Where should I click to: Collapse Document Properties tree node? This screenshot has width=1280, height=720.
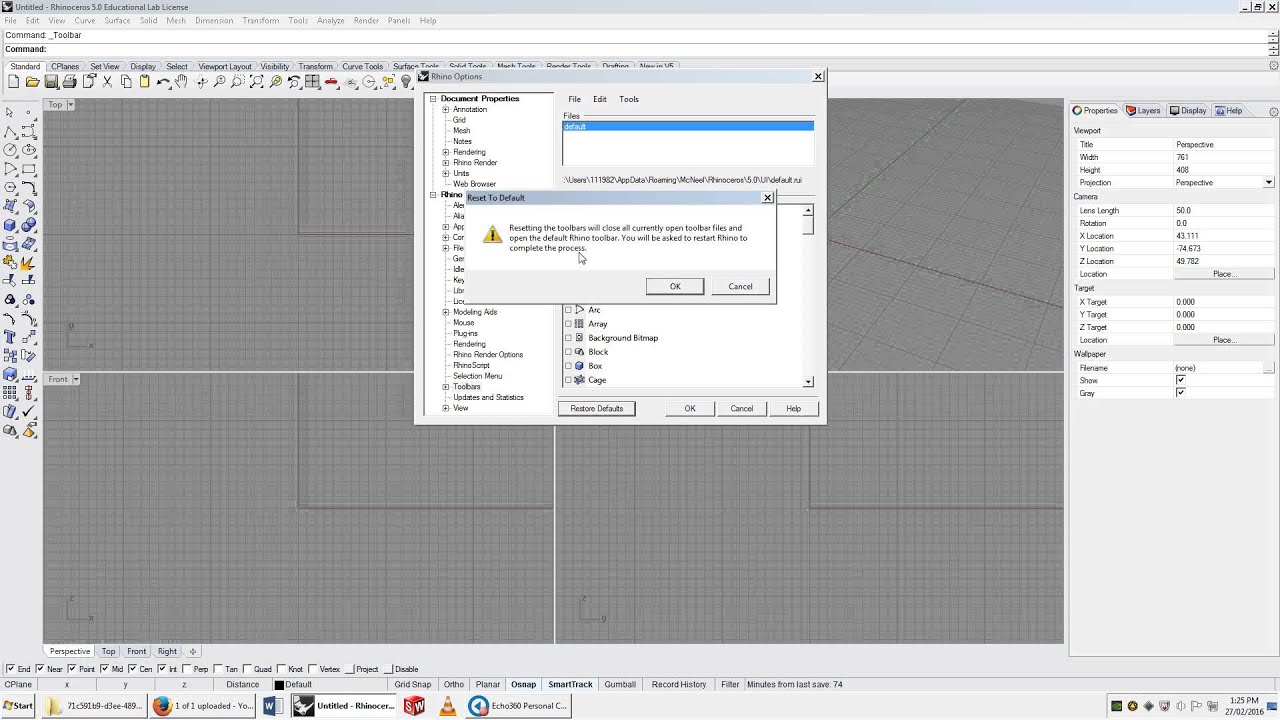[433, 99]
